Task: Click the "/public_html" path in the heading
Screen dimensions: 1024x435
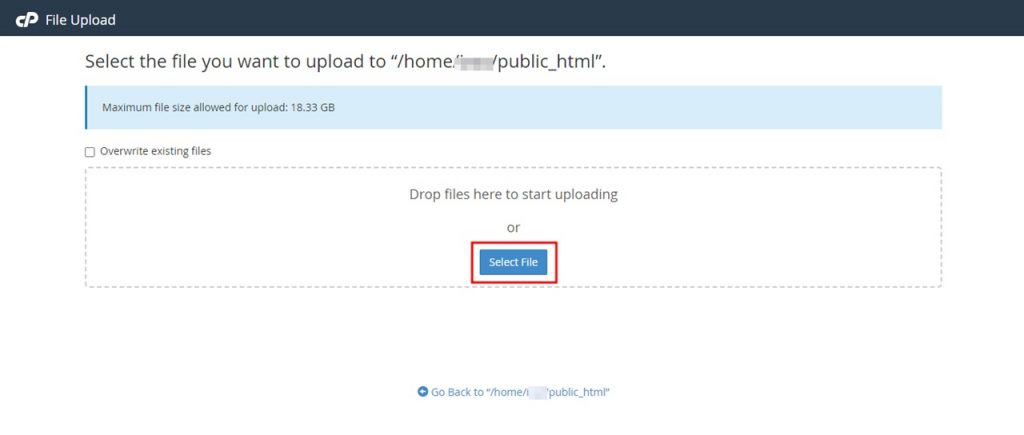Action: click(548, 62)
